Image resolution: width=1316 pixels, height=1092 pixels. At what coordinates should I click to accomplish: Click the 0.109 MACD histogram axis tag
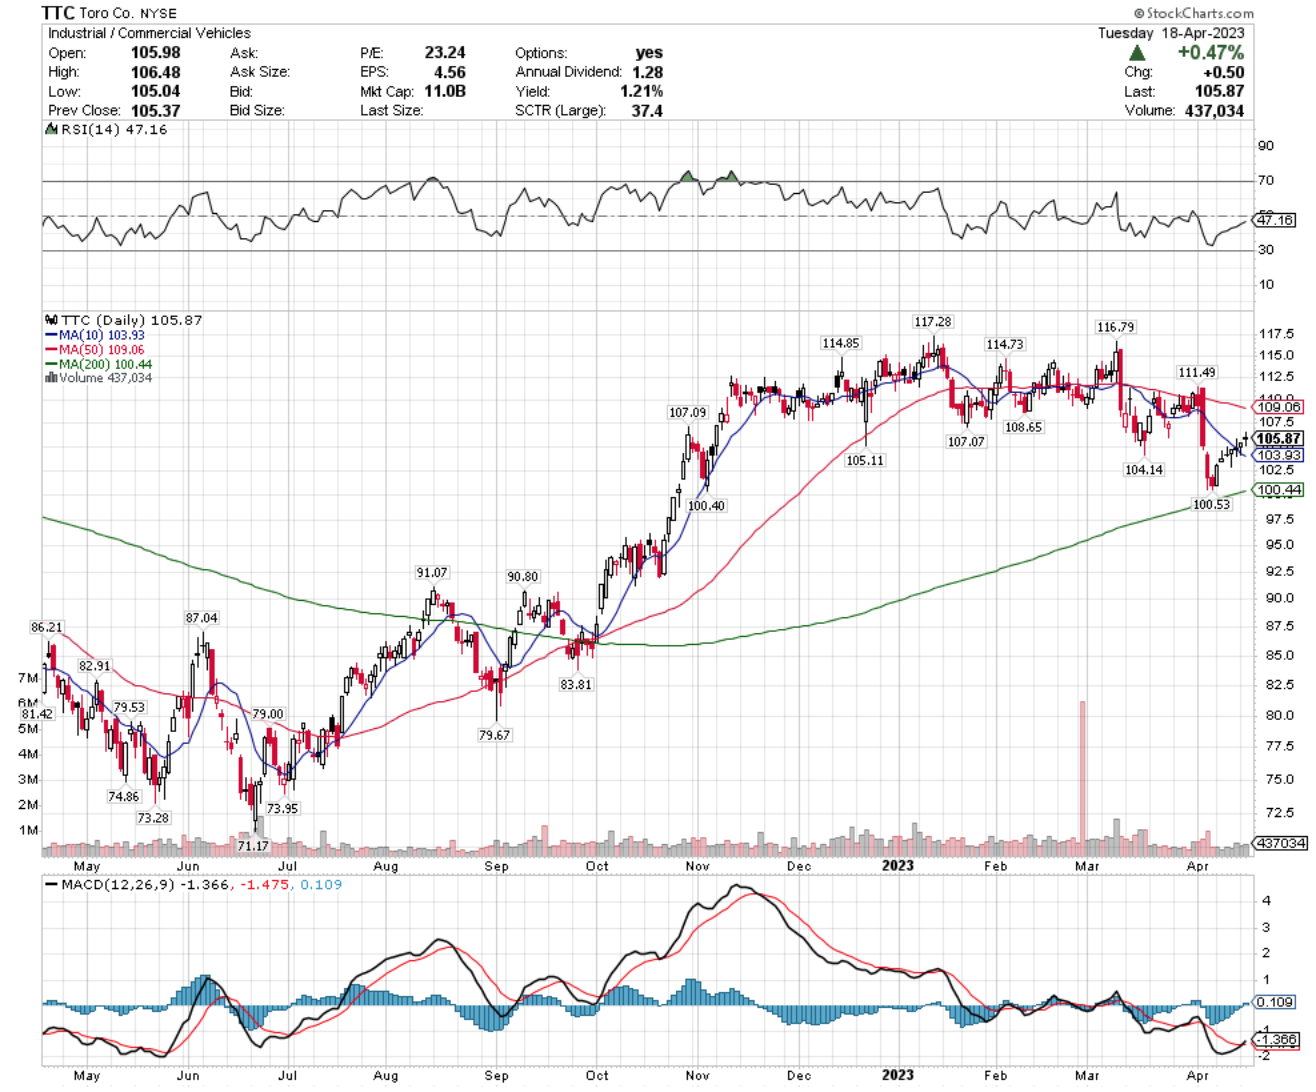1275,1002
